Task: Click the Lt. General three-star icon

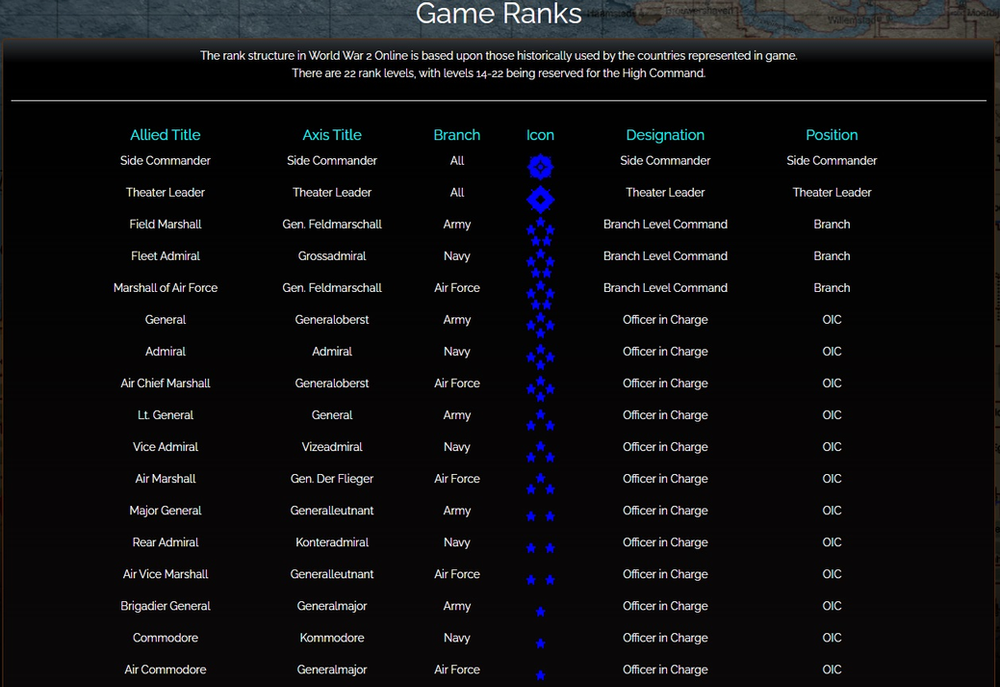Action: click(540, 420)
